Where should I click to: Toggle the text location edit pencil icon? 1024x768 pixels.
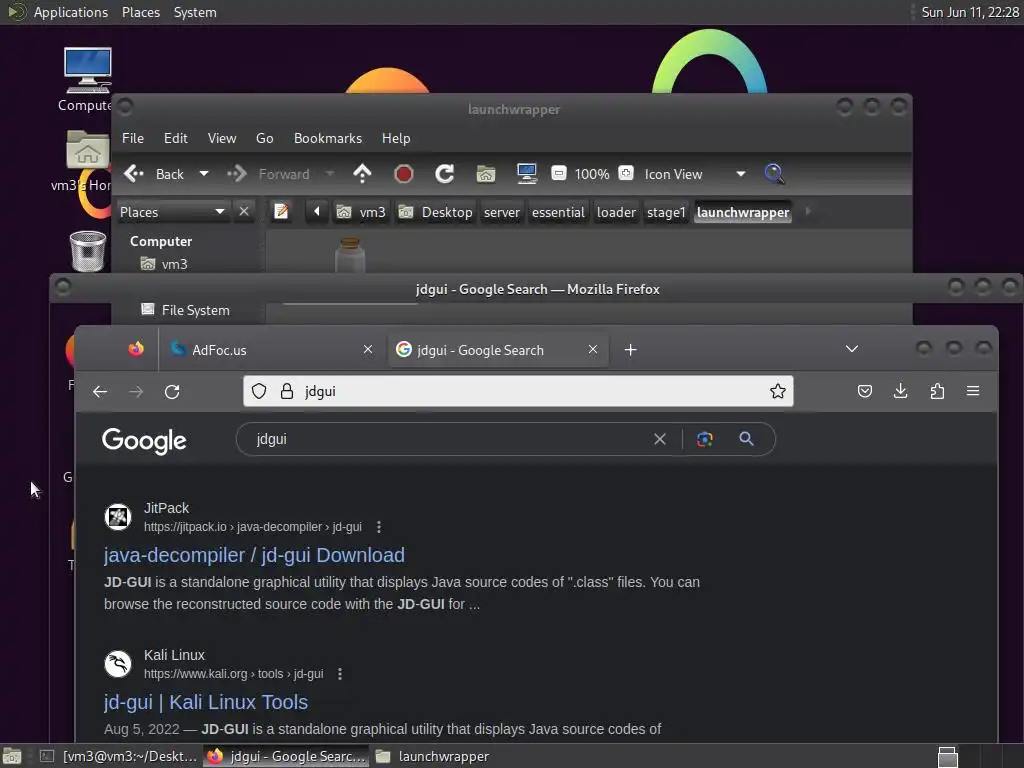tap(281, 212)
